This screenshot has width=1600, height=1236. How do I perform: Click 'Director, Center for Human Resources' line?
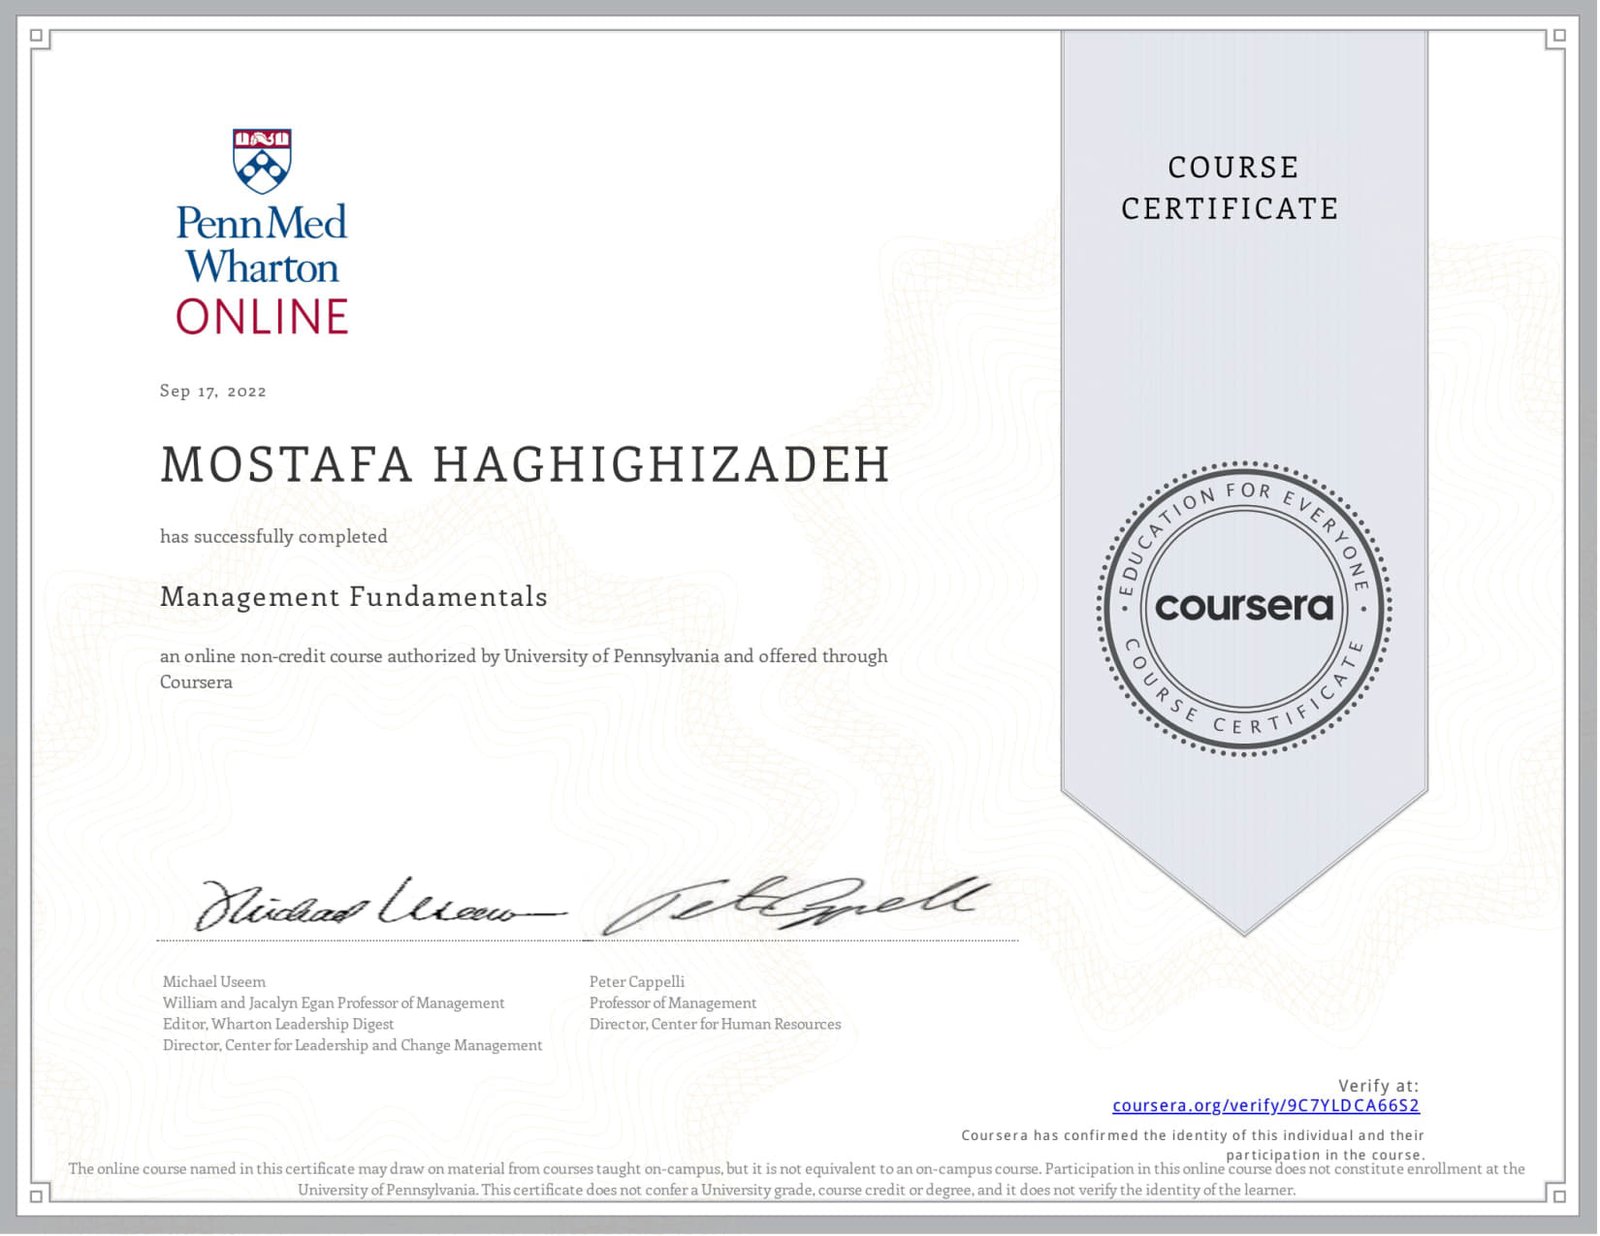pyautogui.click(x=715, y=1023)
